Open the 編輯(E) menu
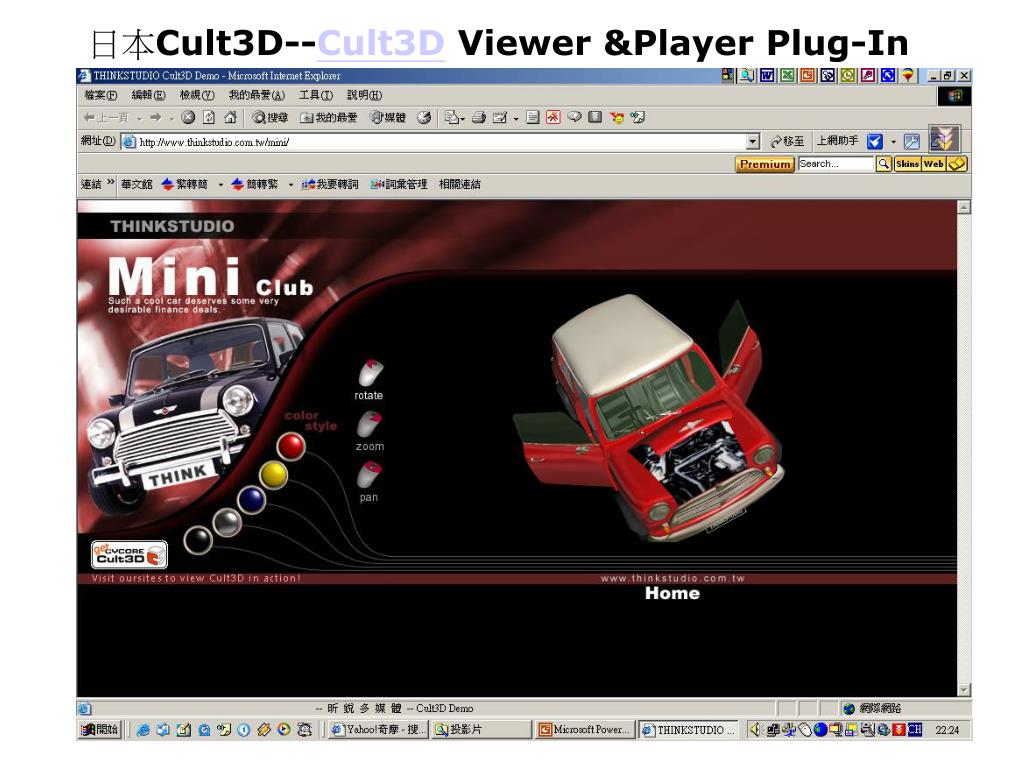 click(x=148, y=95)
